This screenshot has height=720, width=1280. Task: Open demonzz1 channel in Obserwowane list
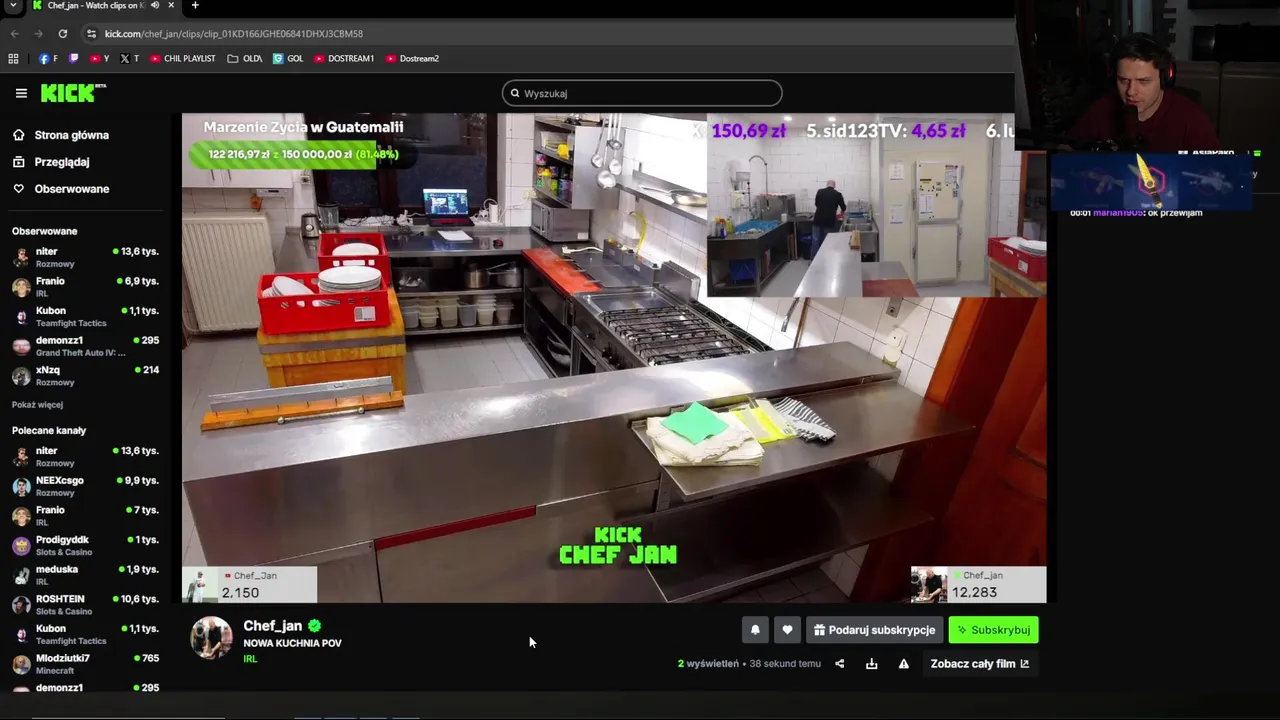85,346
